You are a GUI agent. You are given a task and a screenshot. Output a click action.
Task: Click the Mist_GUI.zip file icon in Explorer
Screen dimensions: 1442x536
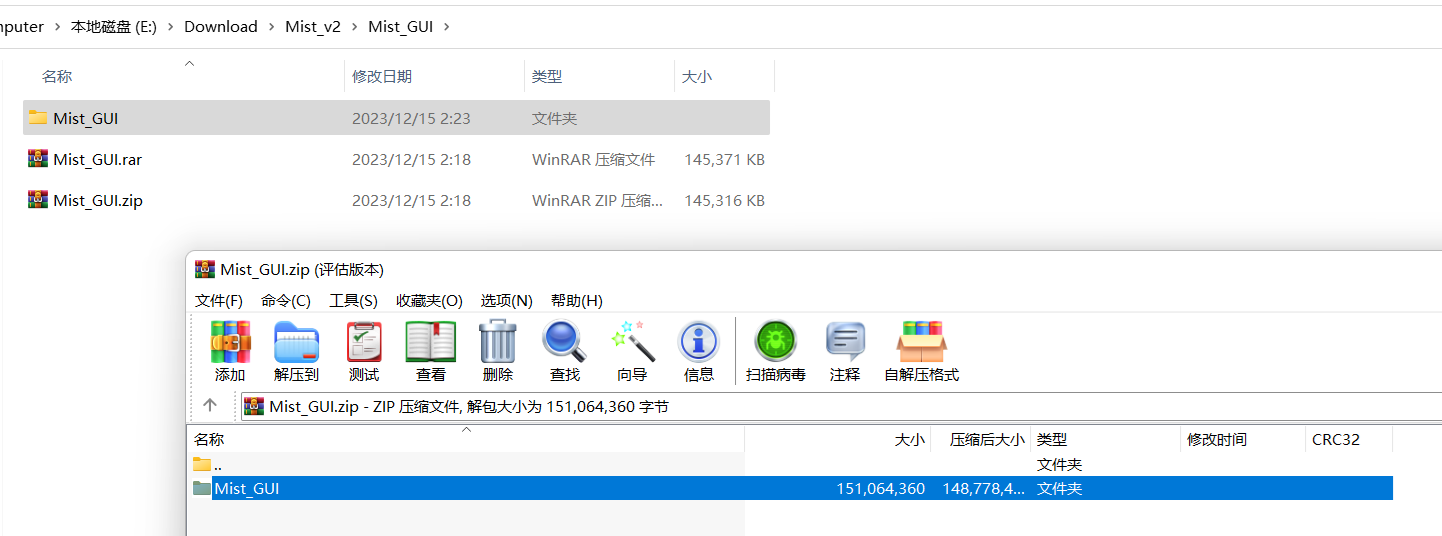tap(38, 199)
